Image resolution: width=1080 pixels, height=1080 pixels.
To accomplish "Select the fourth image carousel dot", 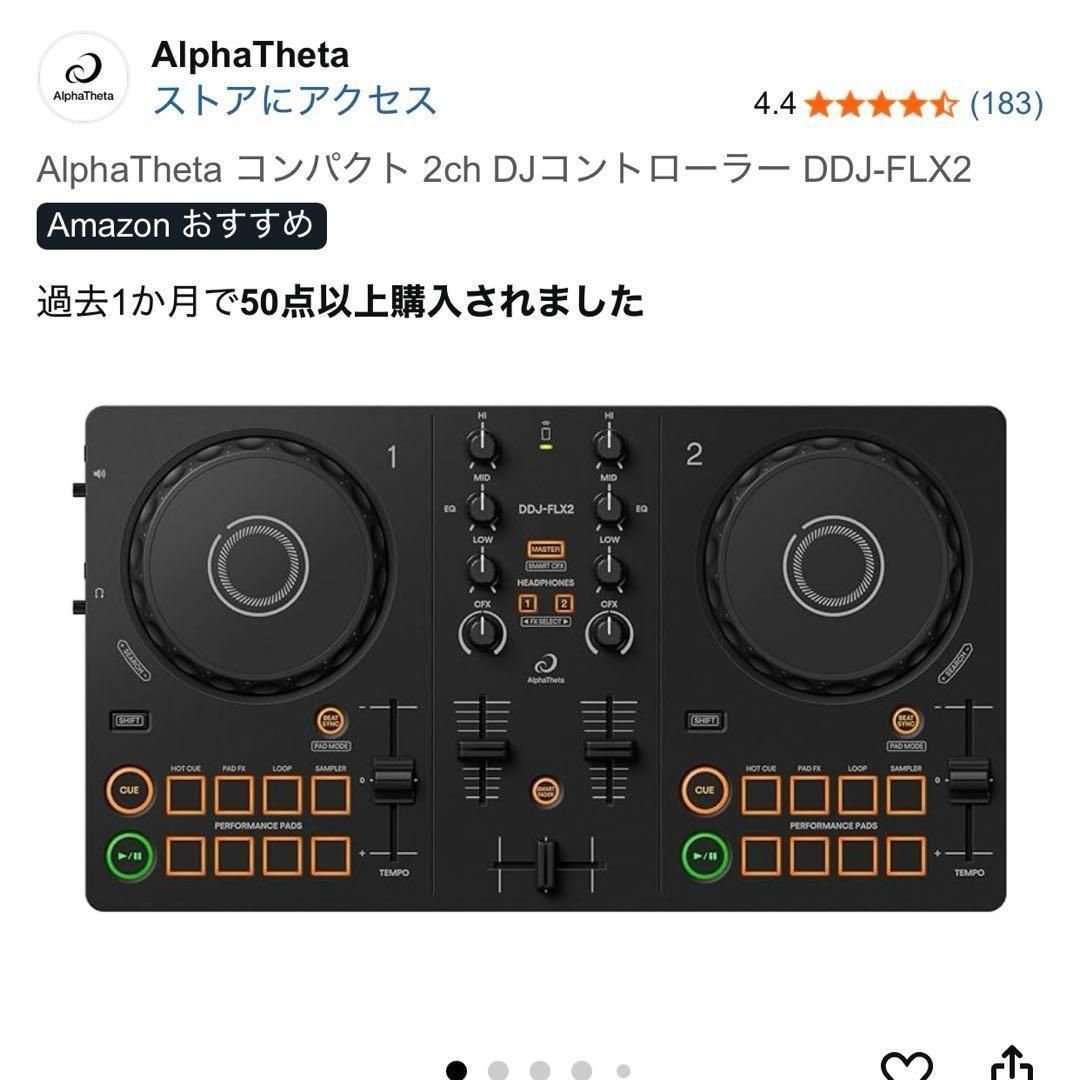I will click(x=581, y=1070).
